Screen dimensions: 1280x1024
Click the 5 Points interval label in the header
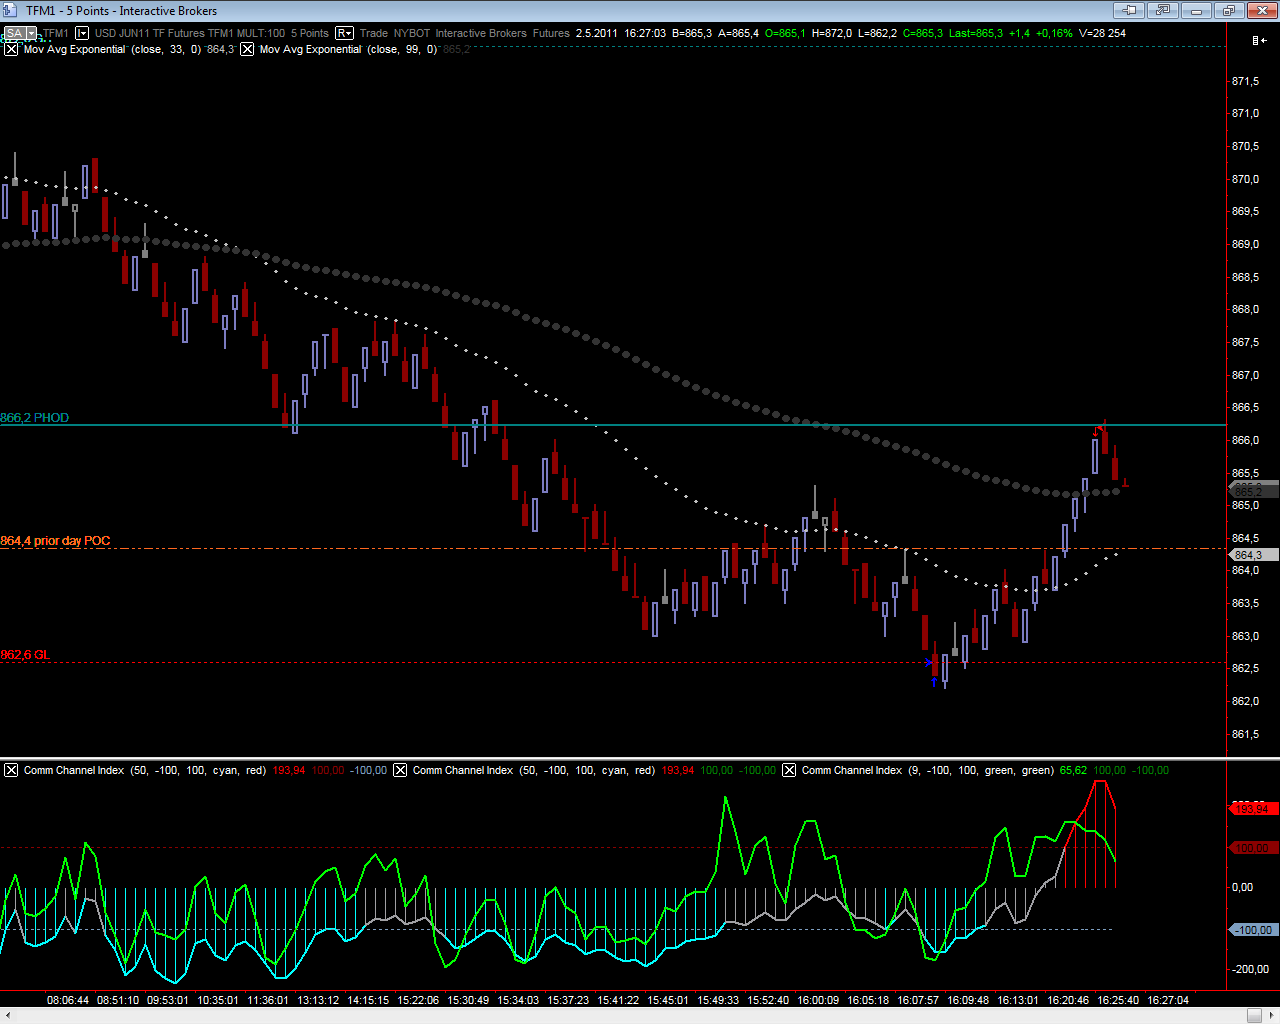click(310, 33)
